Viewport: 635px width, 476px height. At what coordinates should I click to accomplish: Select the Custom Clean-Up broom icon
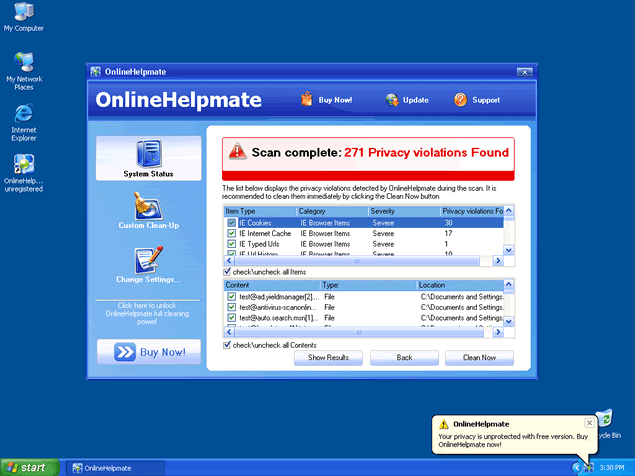[148, 205]
